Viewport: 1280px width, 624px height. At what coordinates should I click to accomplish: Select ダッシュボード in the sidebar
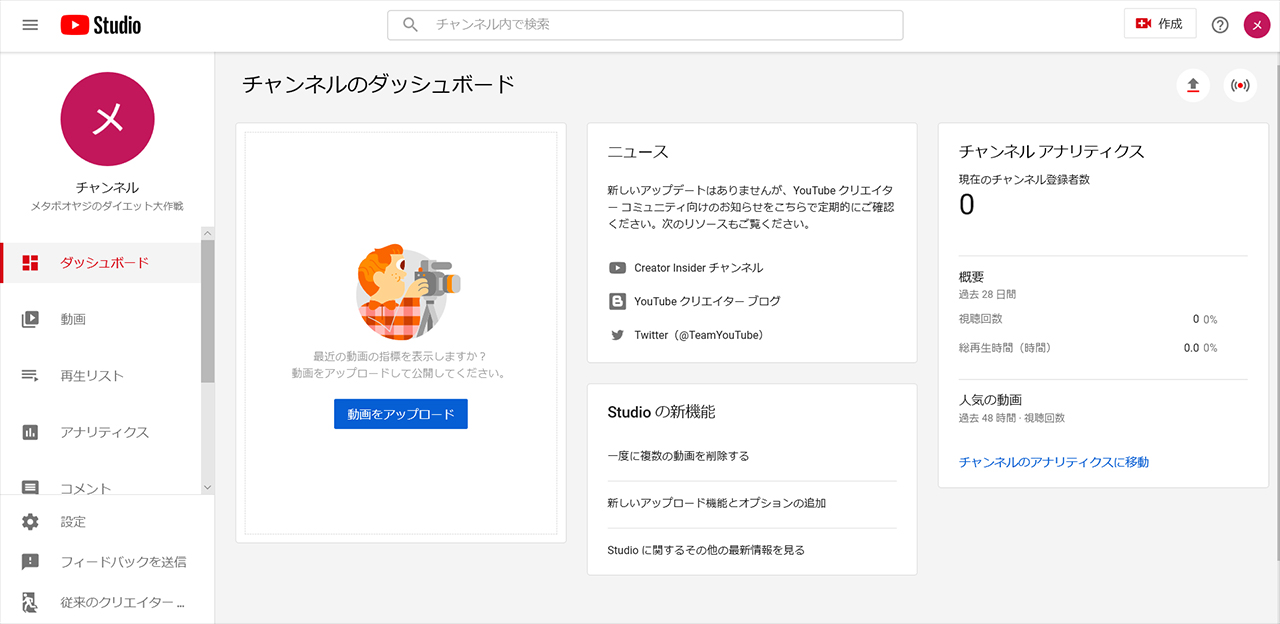(101, 263)
